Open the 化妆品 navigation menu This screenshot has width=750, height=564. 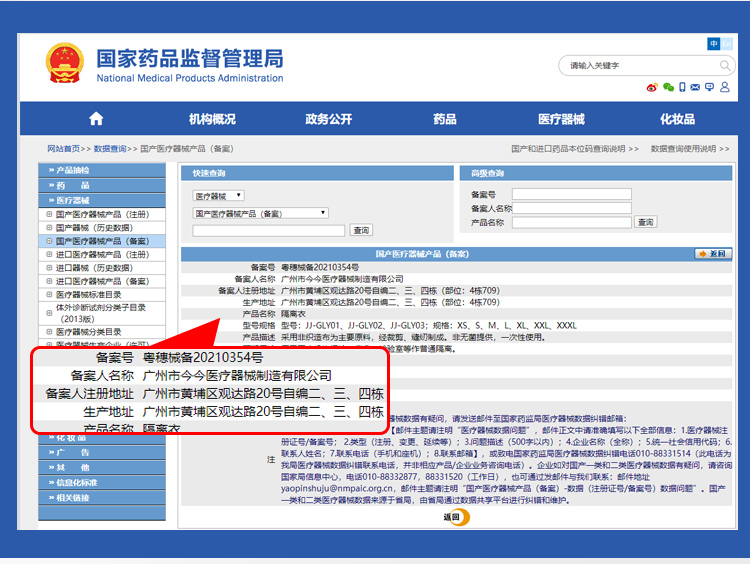677,119
